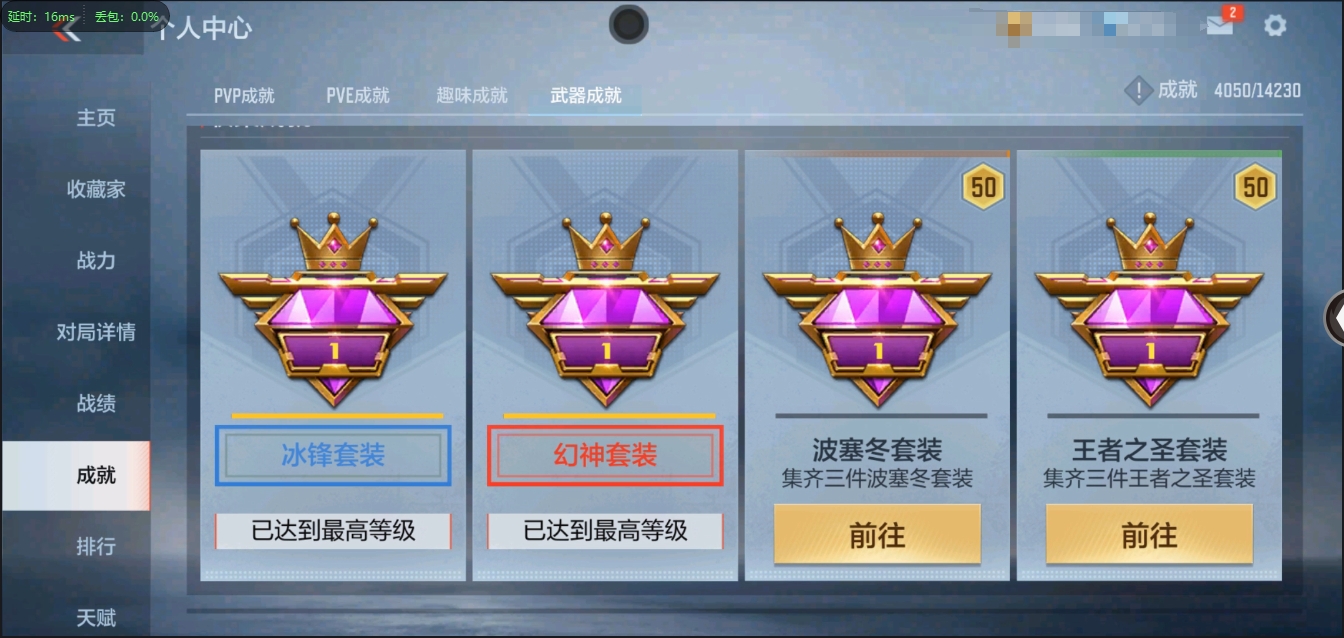Select the 武器成就 tab

586,96
